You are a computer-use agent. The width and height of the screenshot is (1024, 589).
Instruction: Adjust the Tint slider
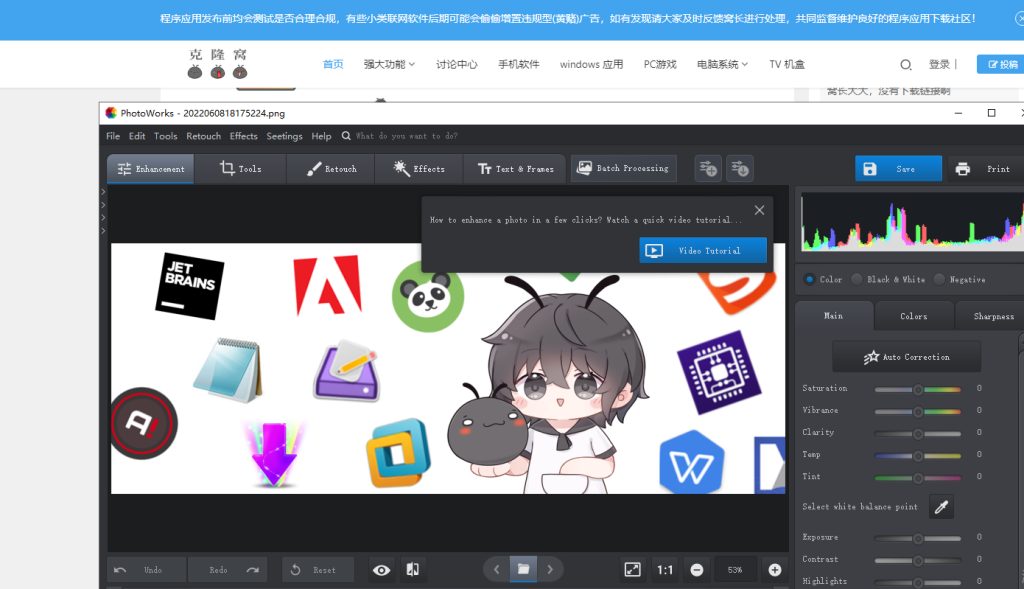tap(918, 478)
